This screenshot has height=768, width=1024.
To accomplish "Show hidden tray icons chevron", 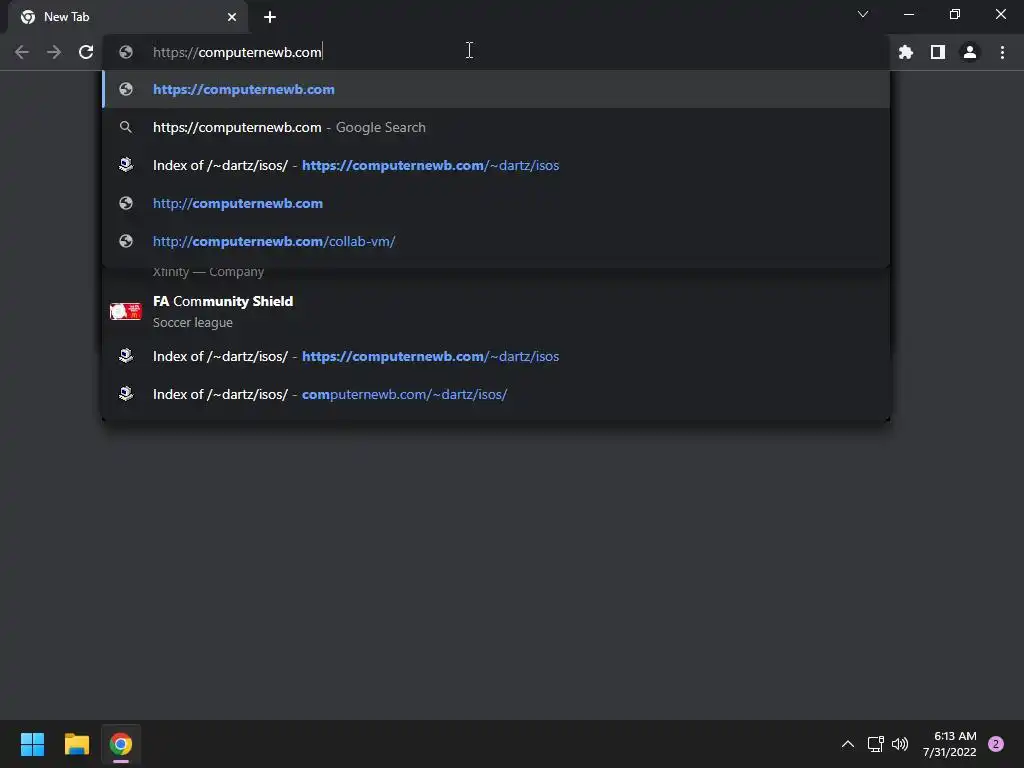I will (848, 744).
